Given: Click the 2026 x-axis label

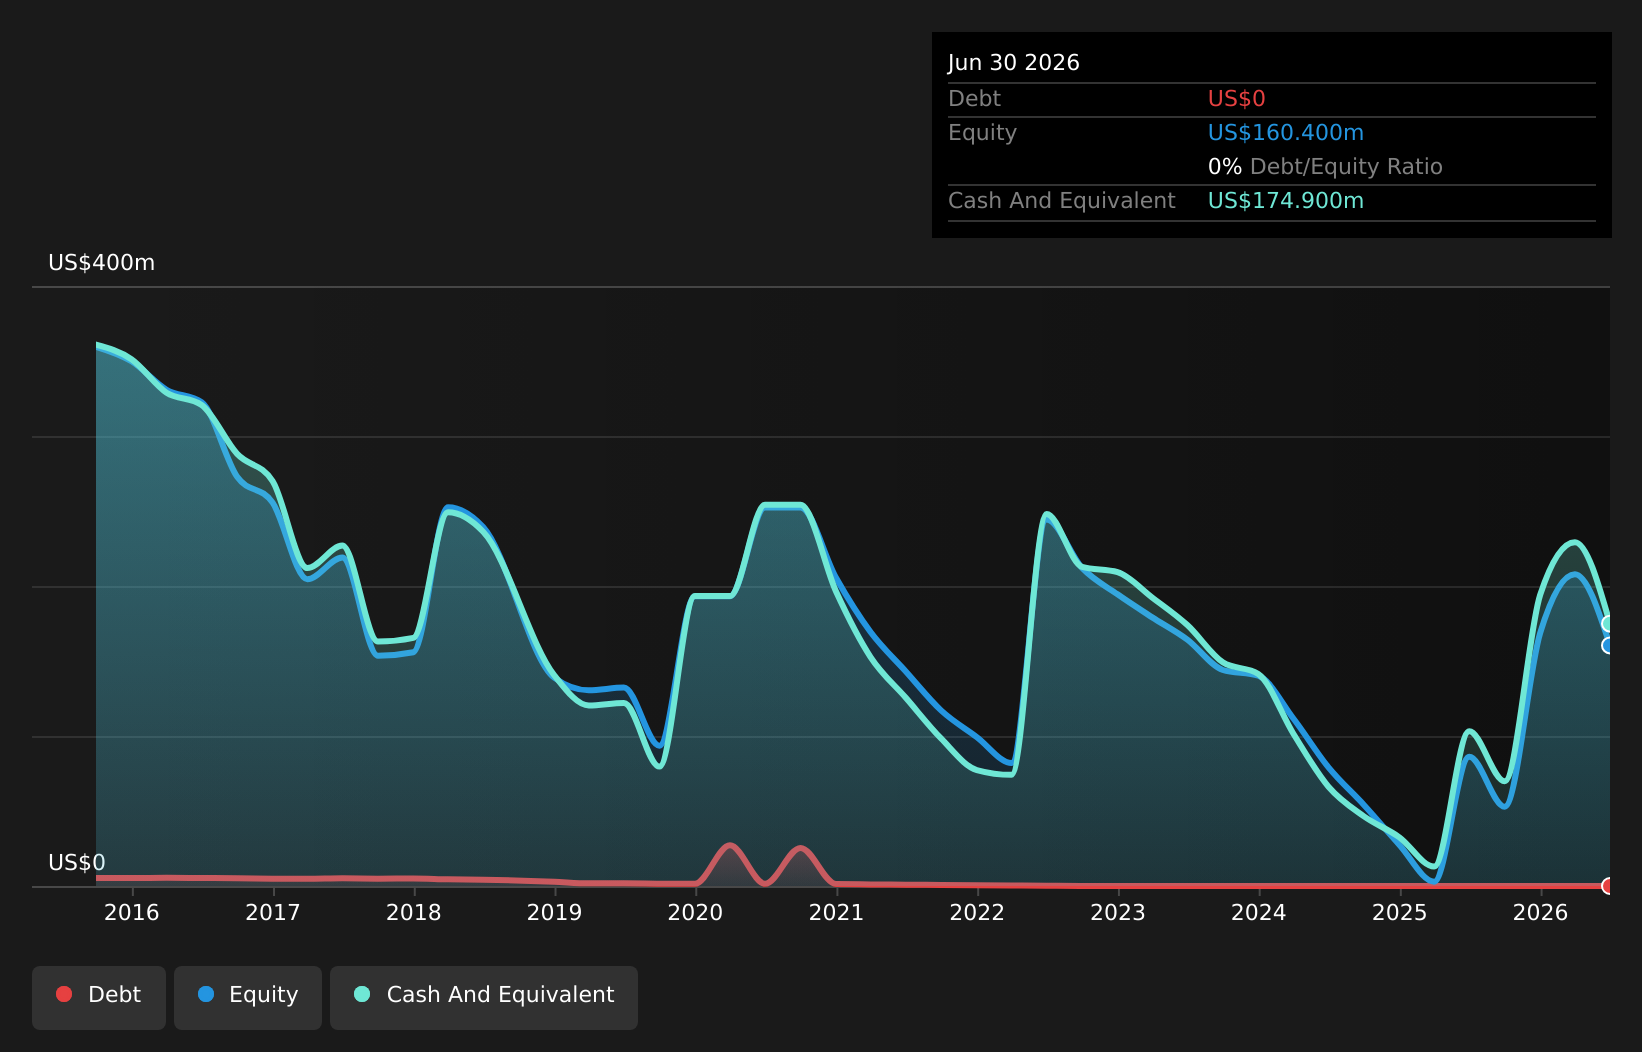Looking at the screenshot, I should point(1541,912).
